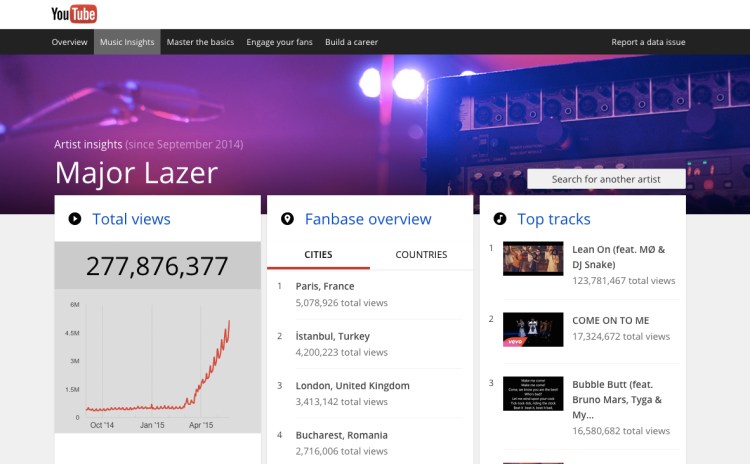This screenshot has height=464, width=750.
Task: Open the Lean On video thumbnail
Action: [533, 259]
